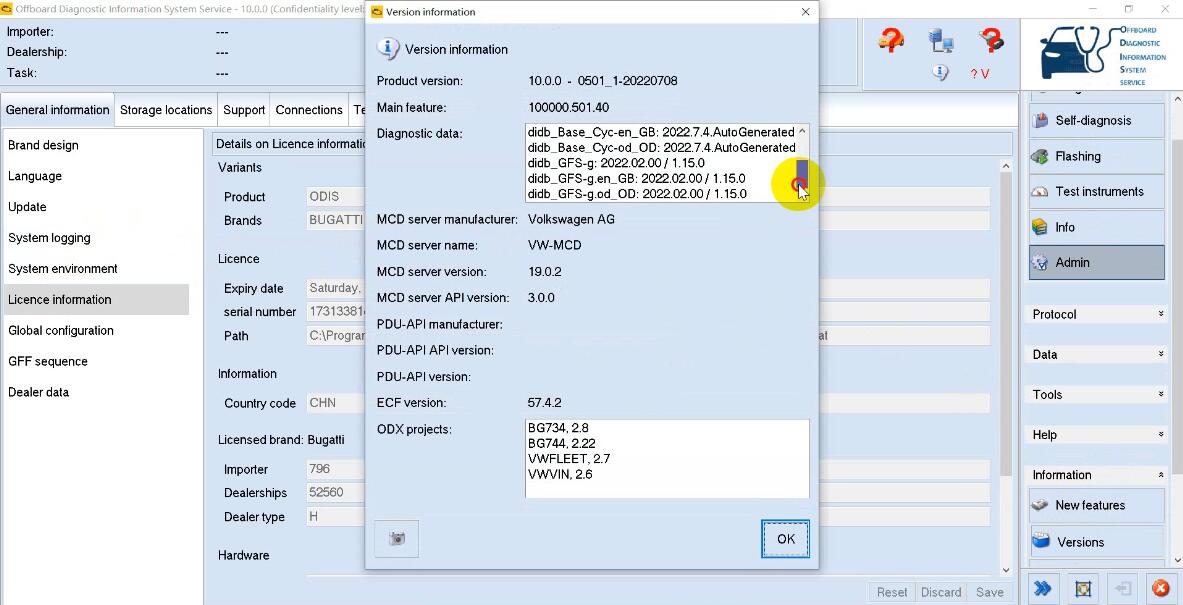1183x605 pixels.
Task: Click the Self-diagnosis icon in mode panel
Action: [x=1041, y=121]
